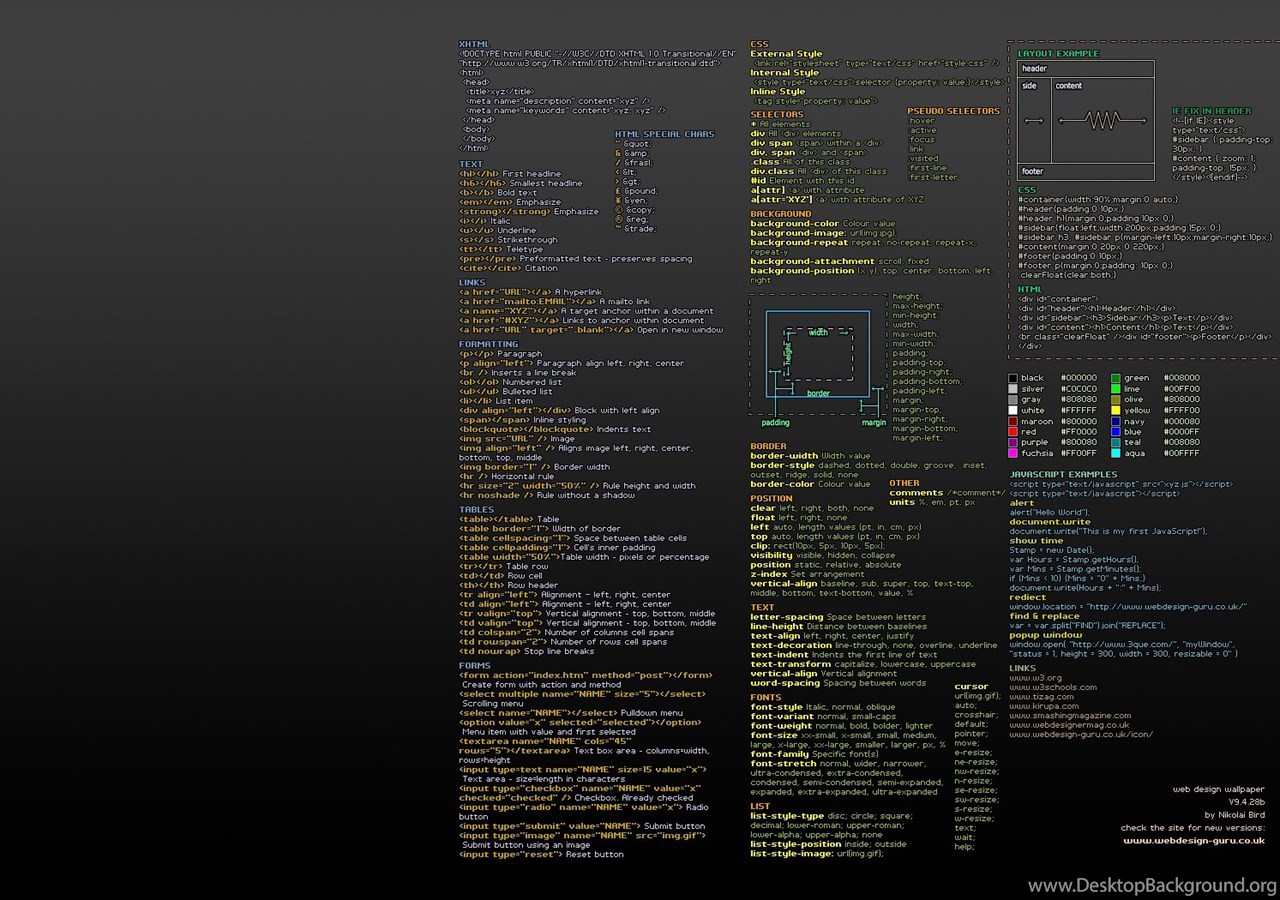The width and height of the screenshot is (1280, 900).
Task: Select the LIST section heading
Action: click(760, 806)
